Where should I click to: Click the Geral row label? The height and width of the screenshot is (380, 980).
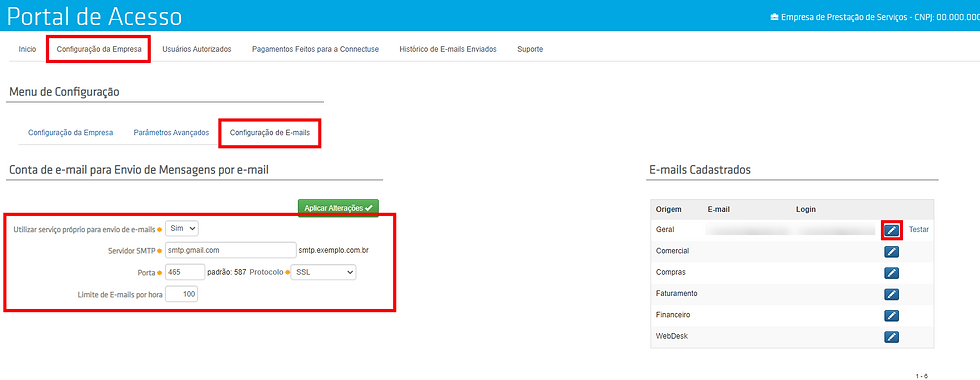click(665, 229)
